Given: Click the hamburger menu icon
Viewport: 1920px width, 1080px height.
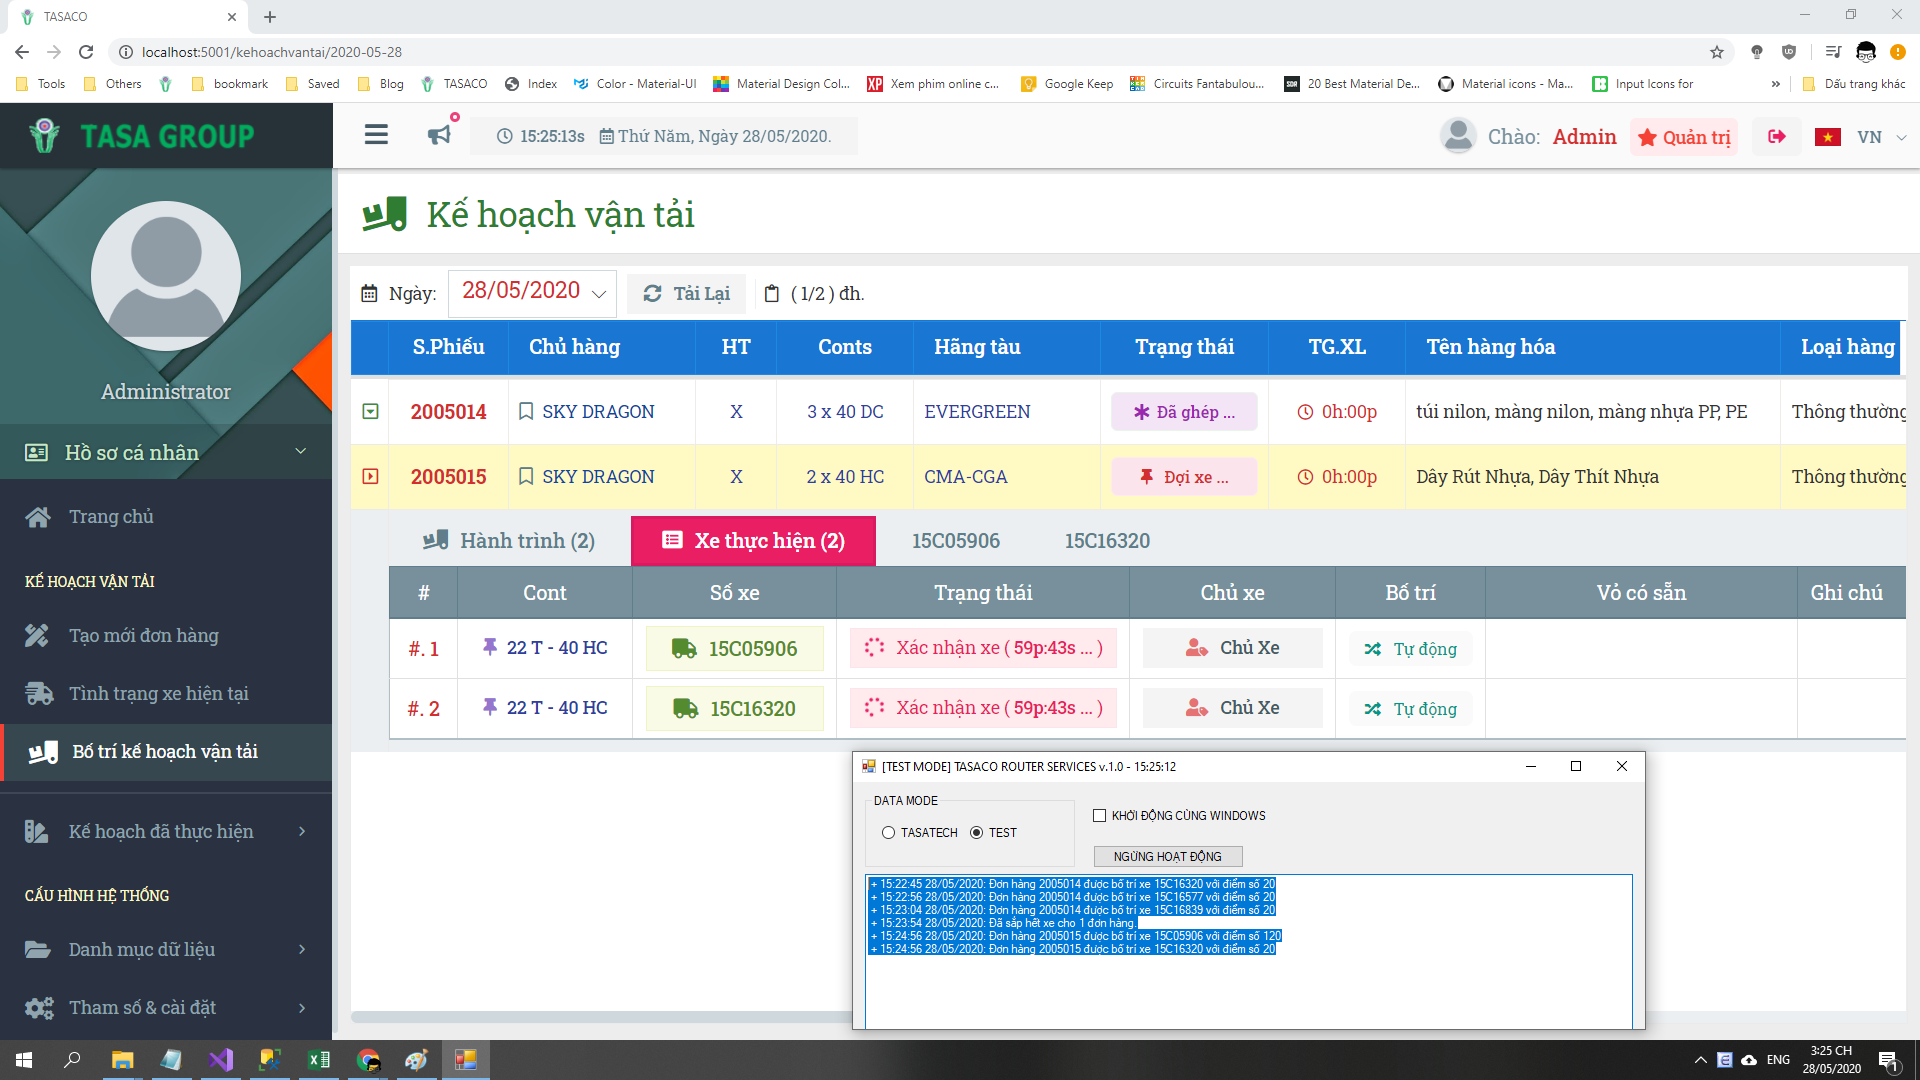Looking at the screenshot, I should click(x=376, y=135).
